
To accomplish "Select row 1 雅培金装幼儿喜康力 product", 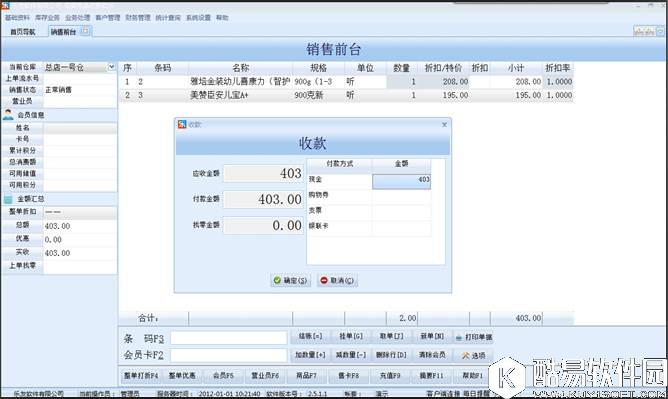I will (346, 81).
